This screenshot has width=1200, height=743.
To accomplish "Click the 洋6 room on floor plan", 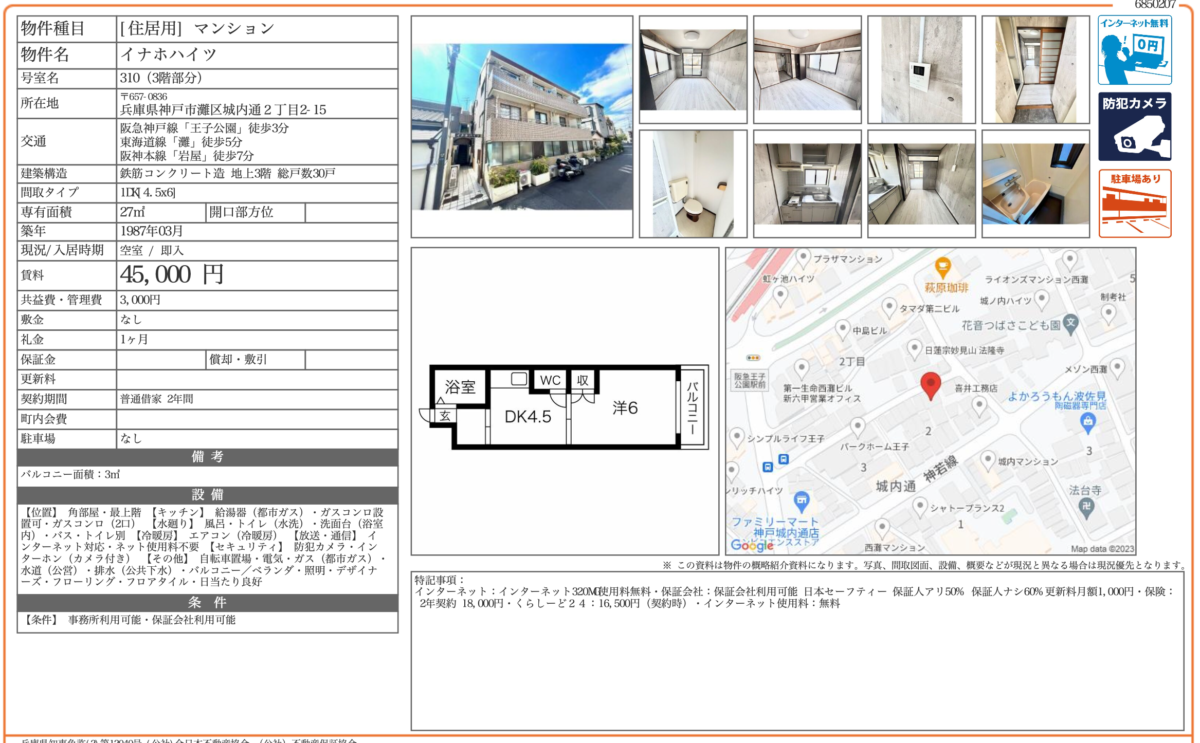I will (x=625, y=408).
